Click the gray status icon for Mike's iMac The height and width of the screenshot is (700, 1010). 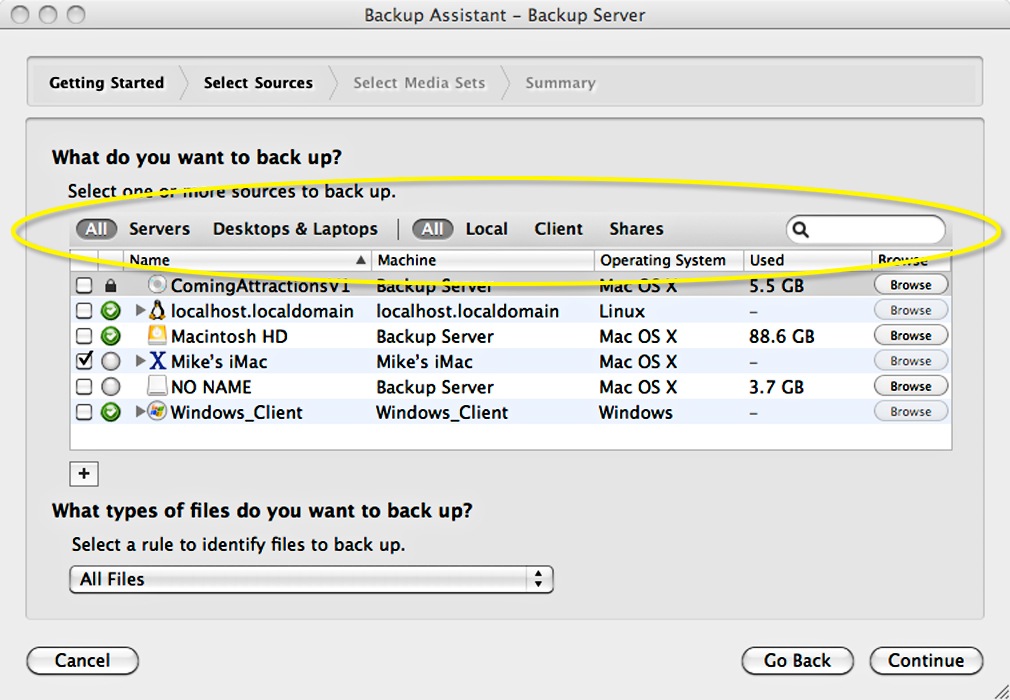tap(111, 361)
